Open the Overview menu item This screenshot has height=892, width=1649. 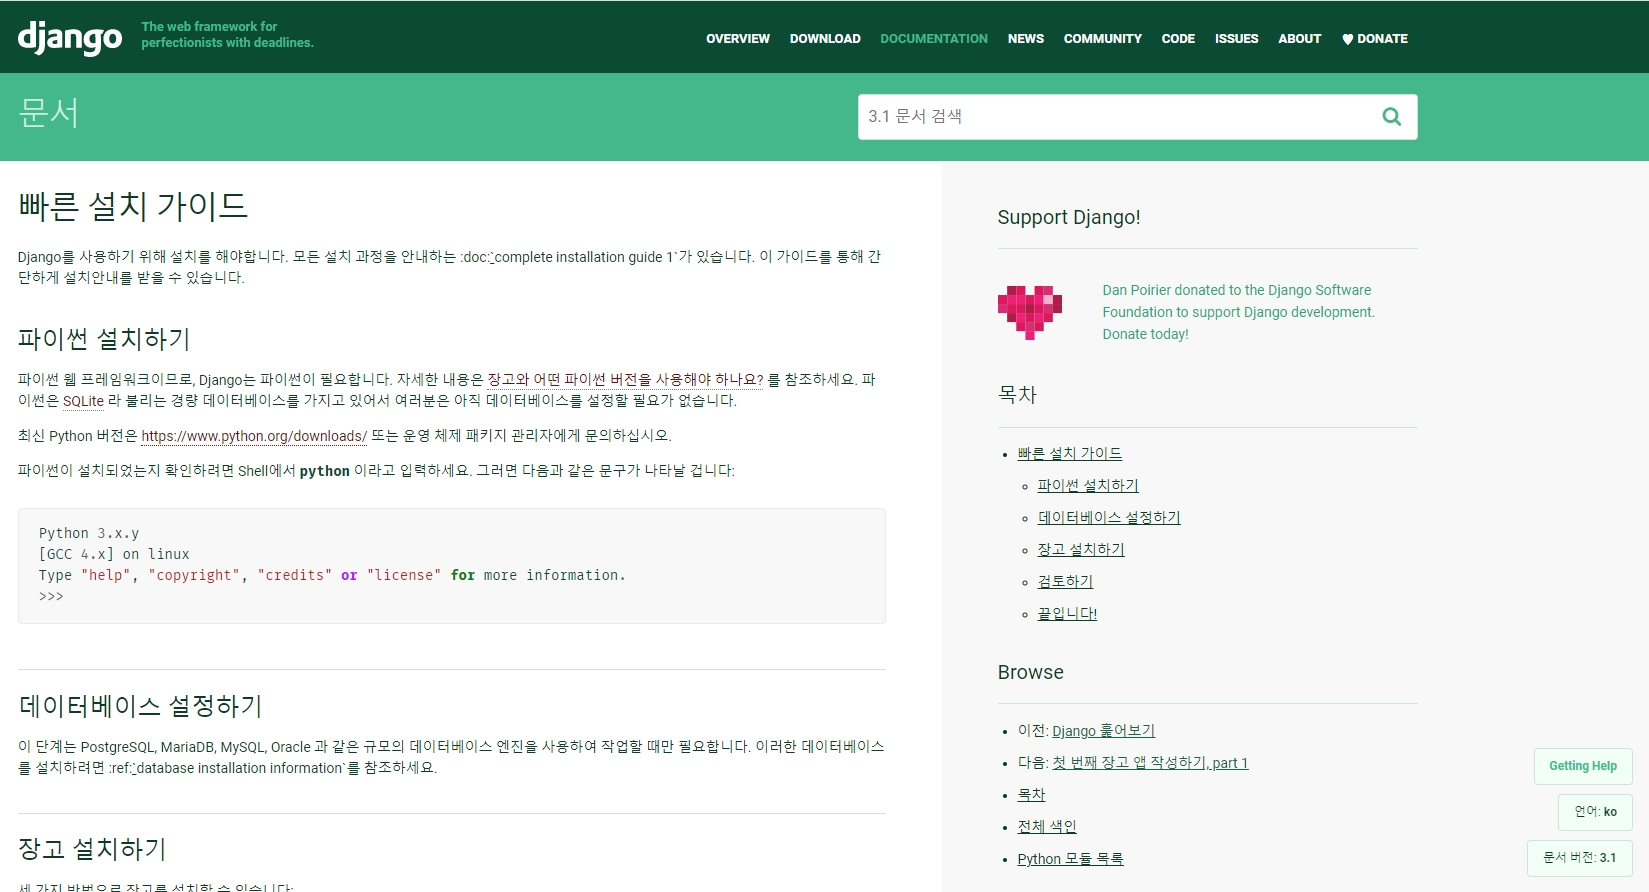(738, 39)
